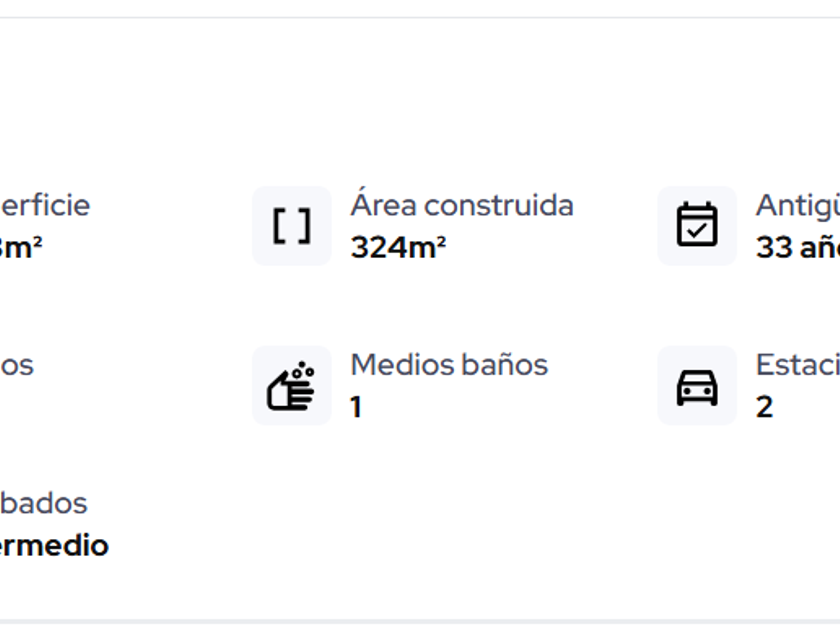Screen dimensions: 840x630
Task: Click the hand-washing half baths icon
Action: point(291,386)
